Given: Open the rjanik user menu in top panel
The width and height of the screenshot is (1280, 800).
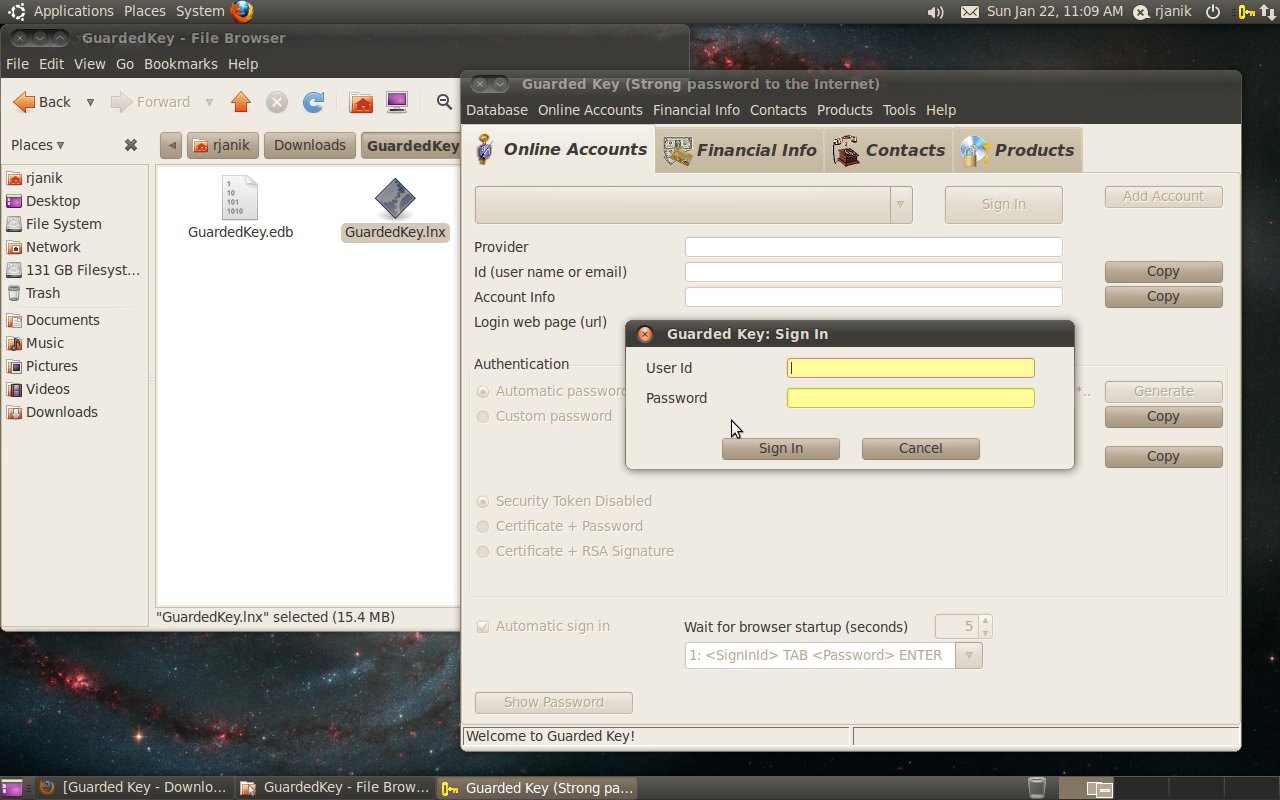Looking at the screenshot, I should click(x=1163, y=12).
